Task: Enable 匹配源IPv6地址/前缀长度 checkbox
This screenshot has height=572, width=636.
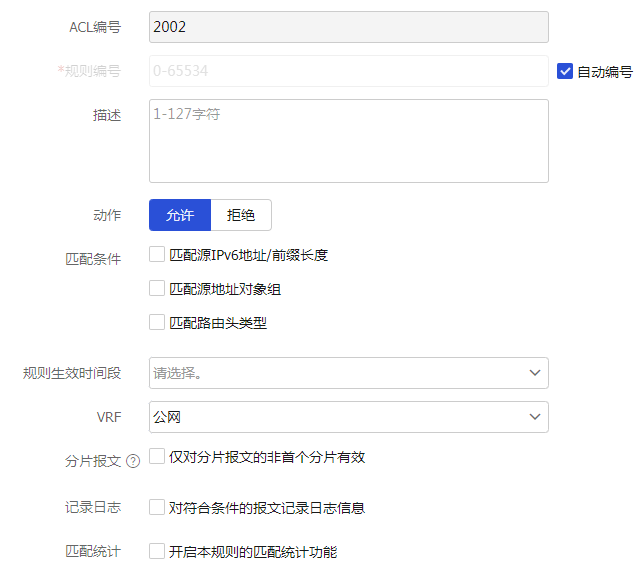Action: 157,255
